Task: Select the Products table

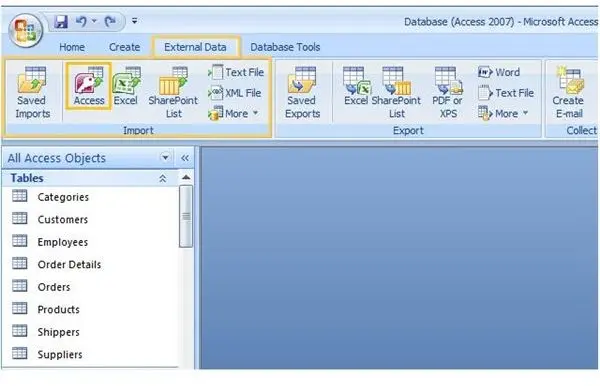Action: [91, 309]
